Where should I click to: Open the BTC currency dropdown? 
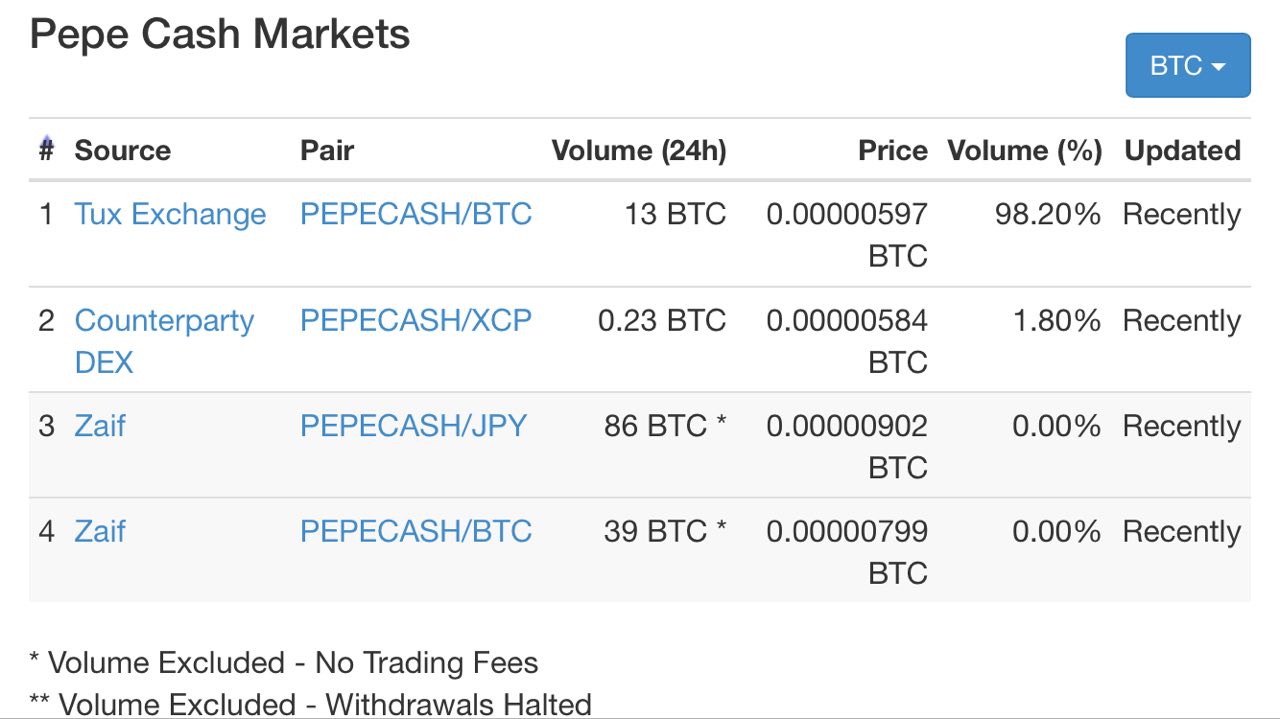pyautogui.click(x=1188, y=66)
